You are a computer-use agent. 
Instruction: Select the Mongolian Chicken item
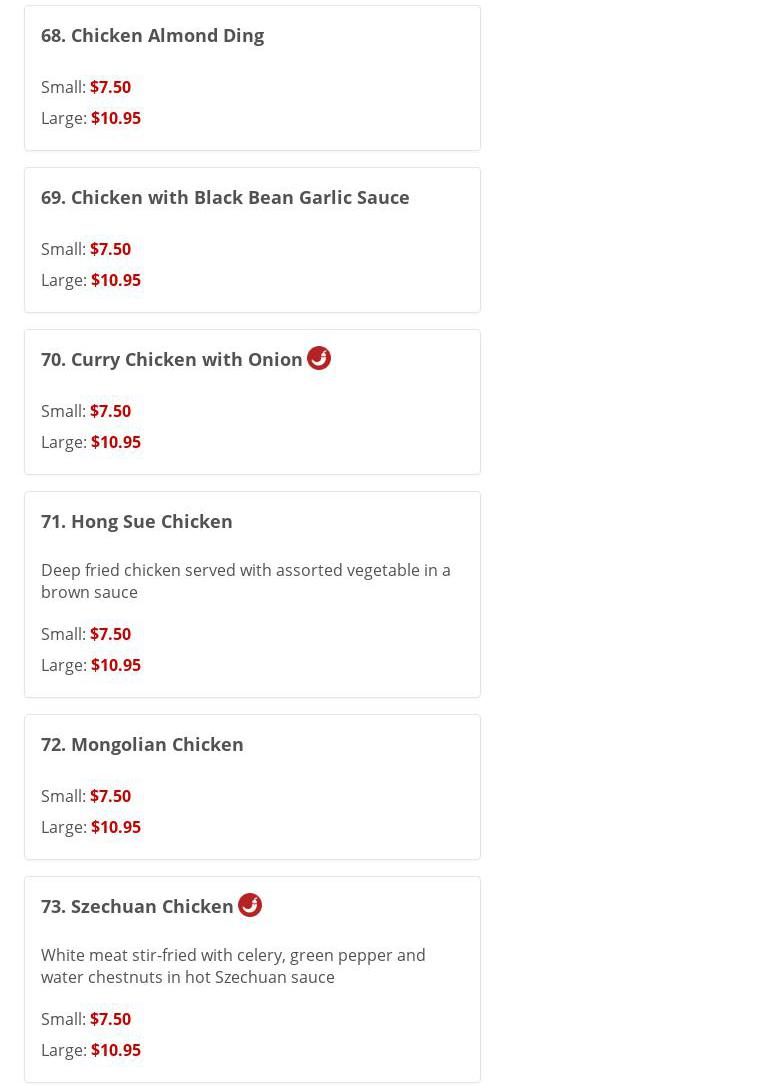point(142,744)
